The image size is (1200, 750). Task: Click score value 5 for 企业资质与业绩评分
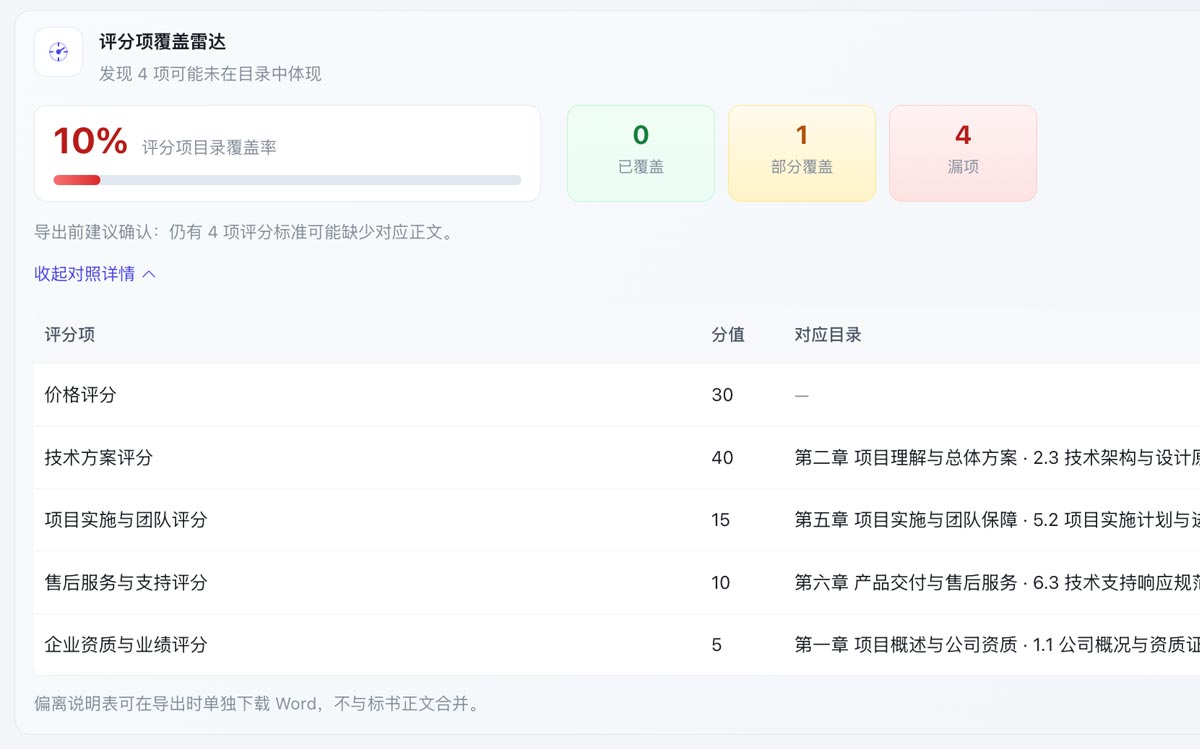coord(717,645)
